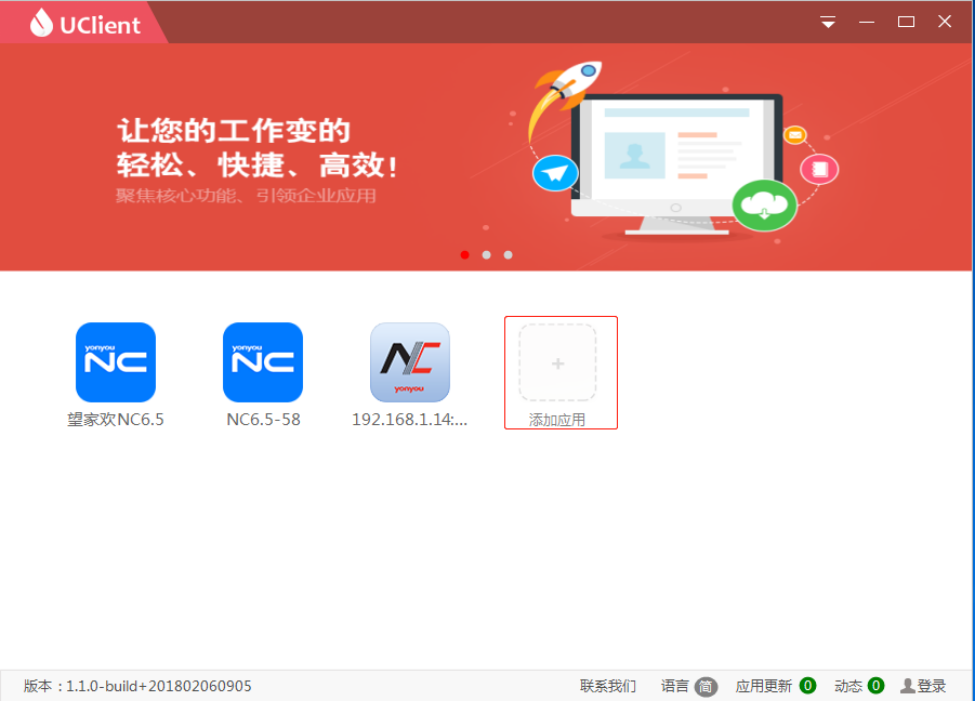Open 动态 notifications in status bar

(x=848, y=686)
